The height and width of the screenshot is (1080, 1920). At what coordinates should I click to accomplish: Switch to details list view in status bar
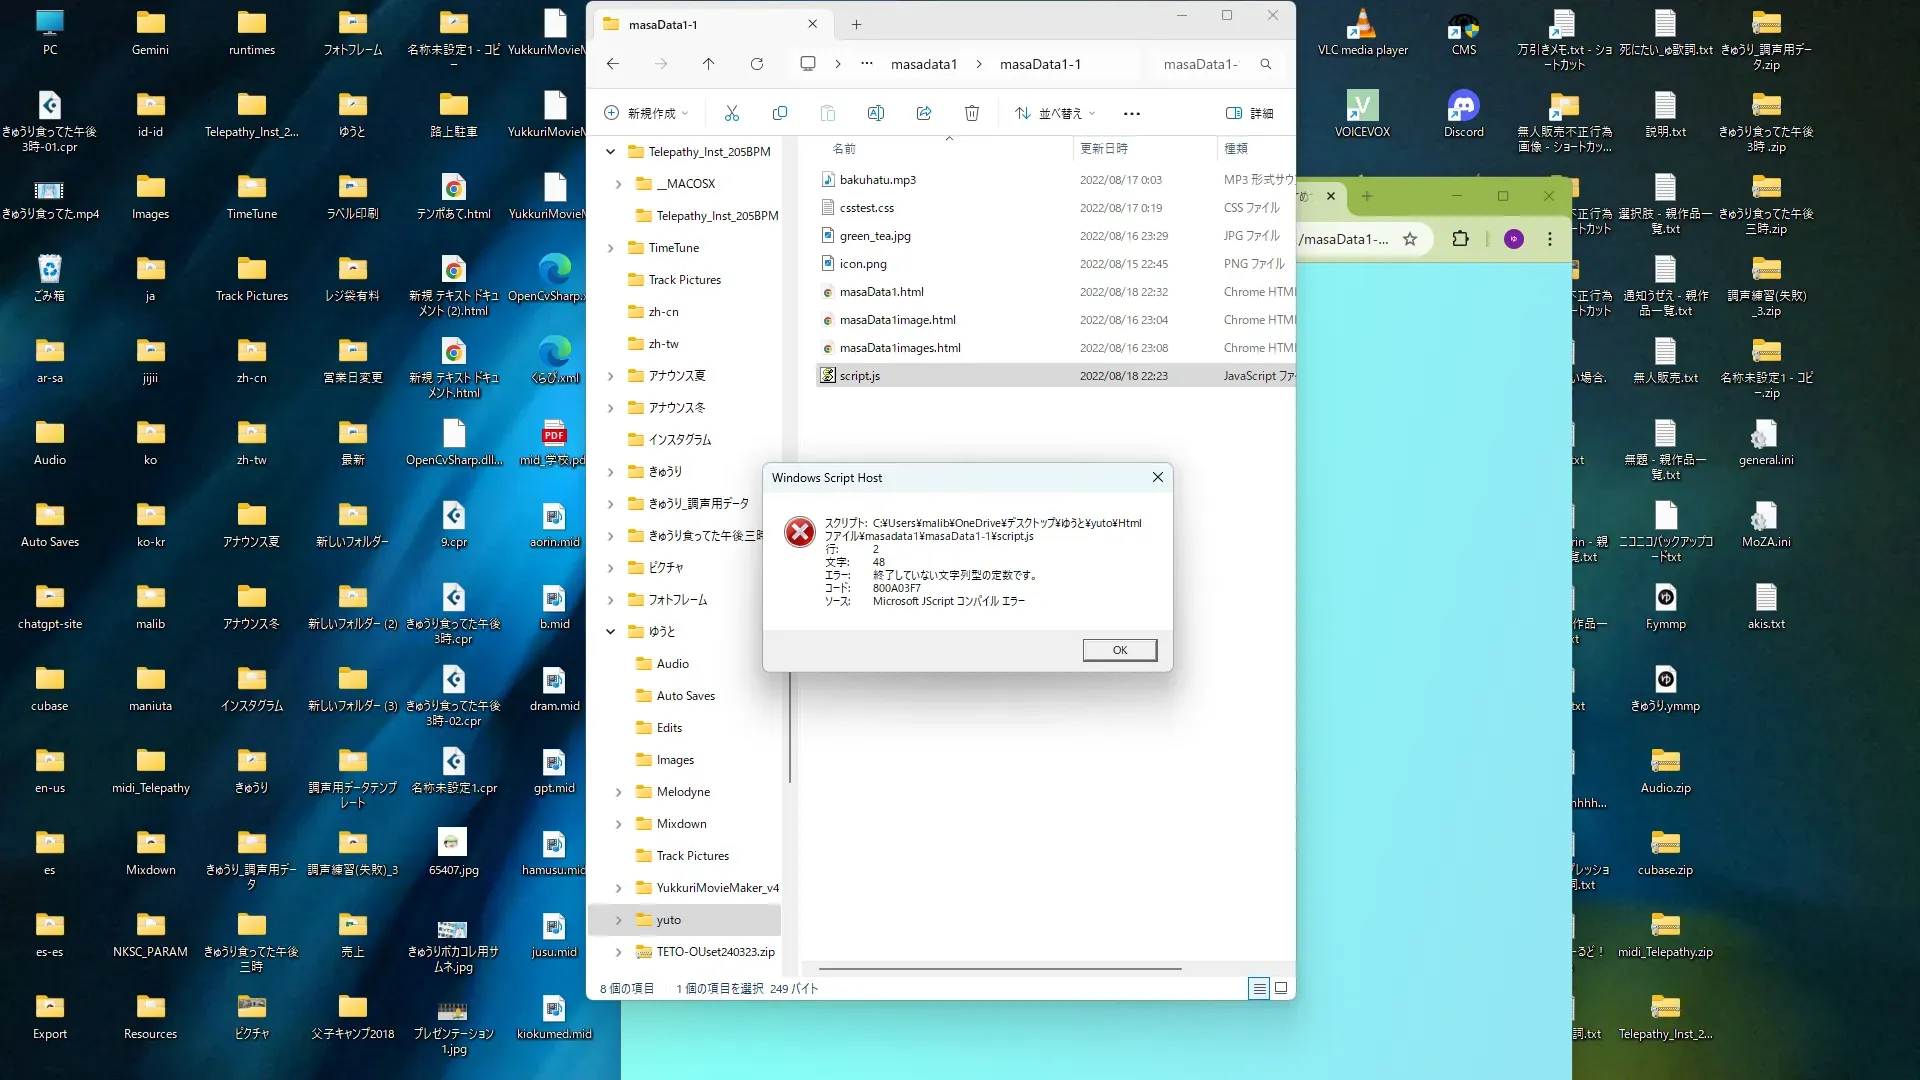[x=1259, y=988]
